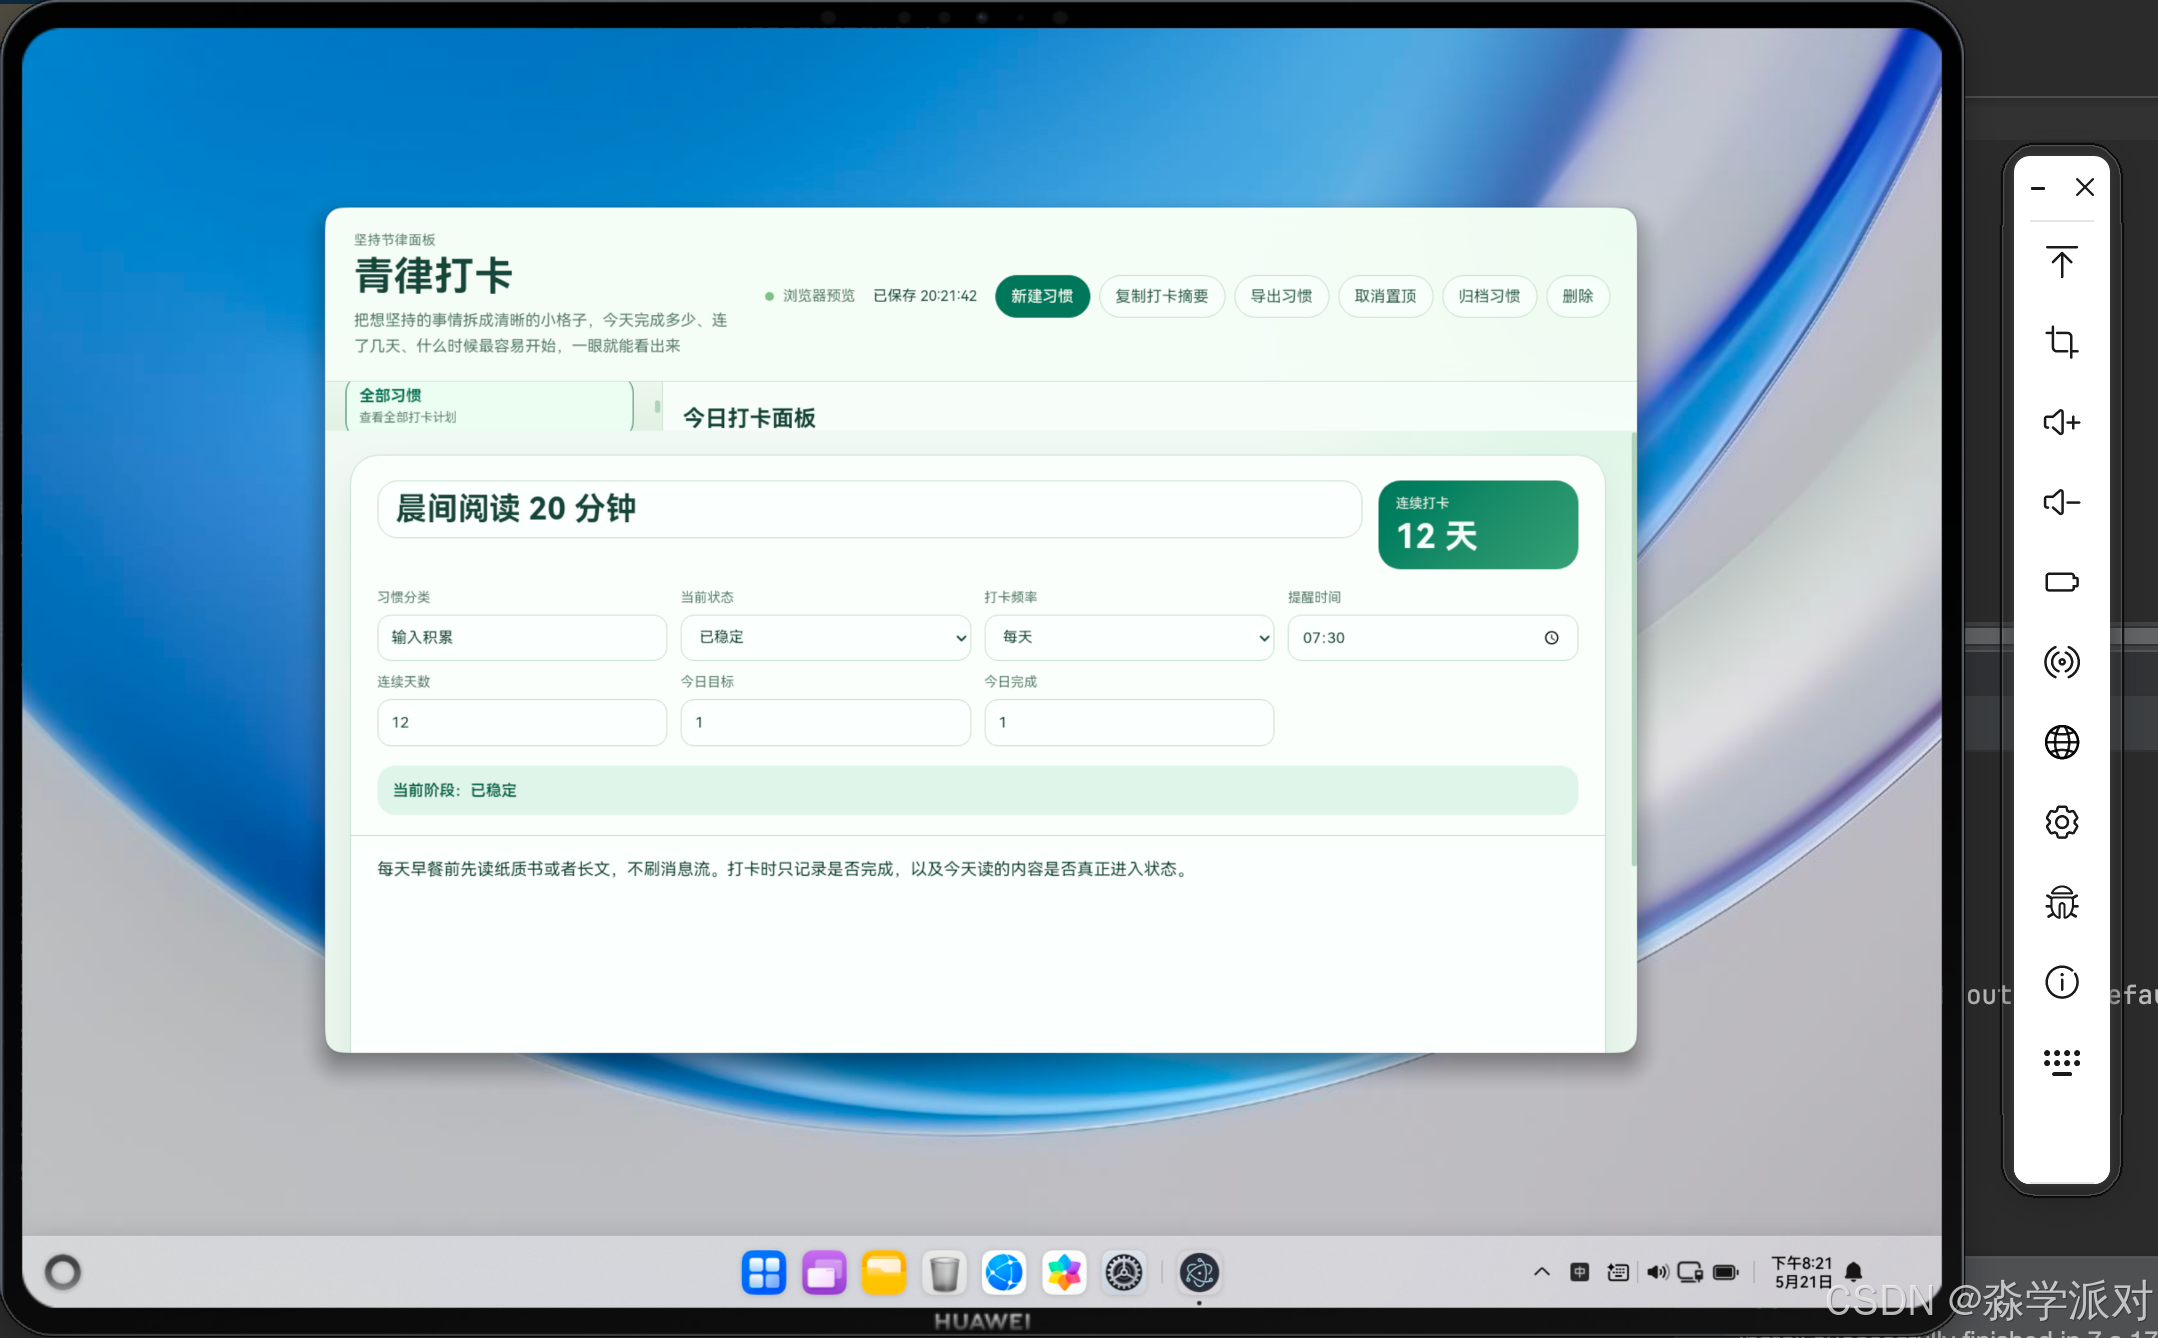2158x1338 pixels.
Task: Lower volume with the emulator speaker minus icon
Action: (x=2061, y=502)
